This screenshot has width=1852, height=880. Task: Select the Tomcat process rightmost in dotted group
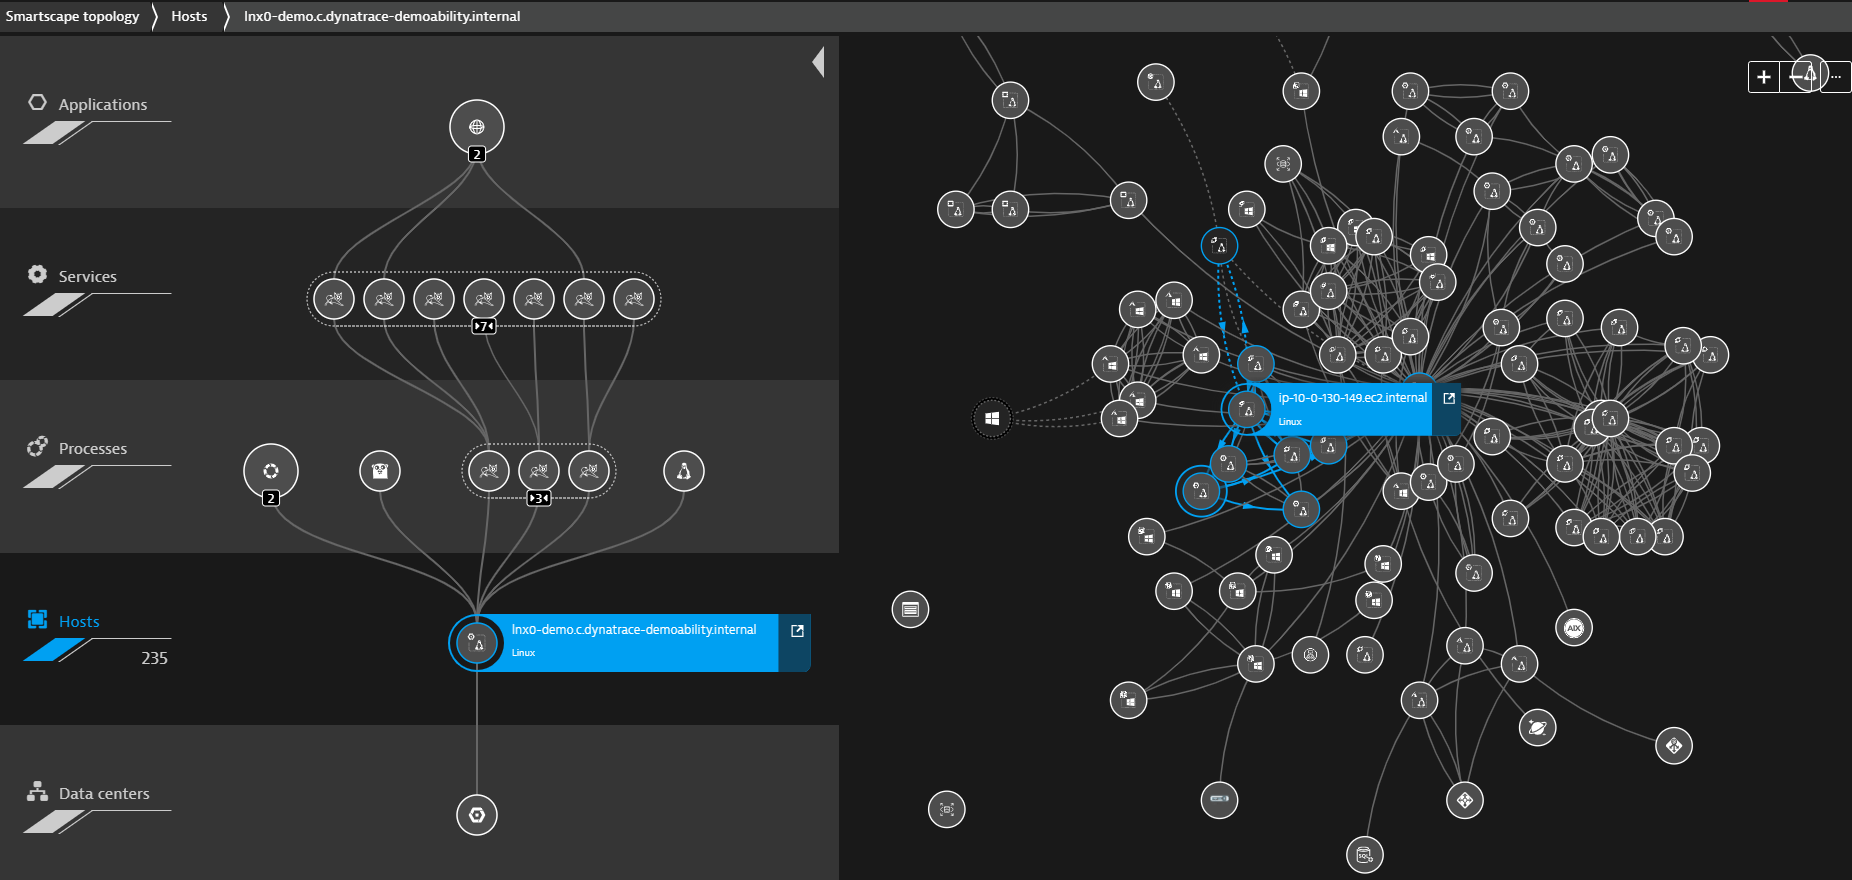589,470
